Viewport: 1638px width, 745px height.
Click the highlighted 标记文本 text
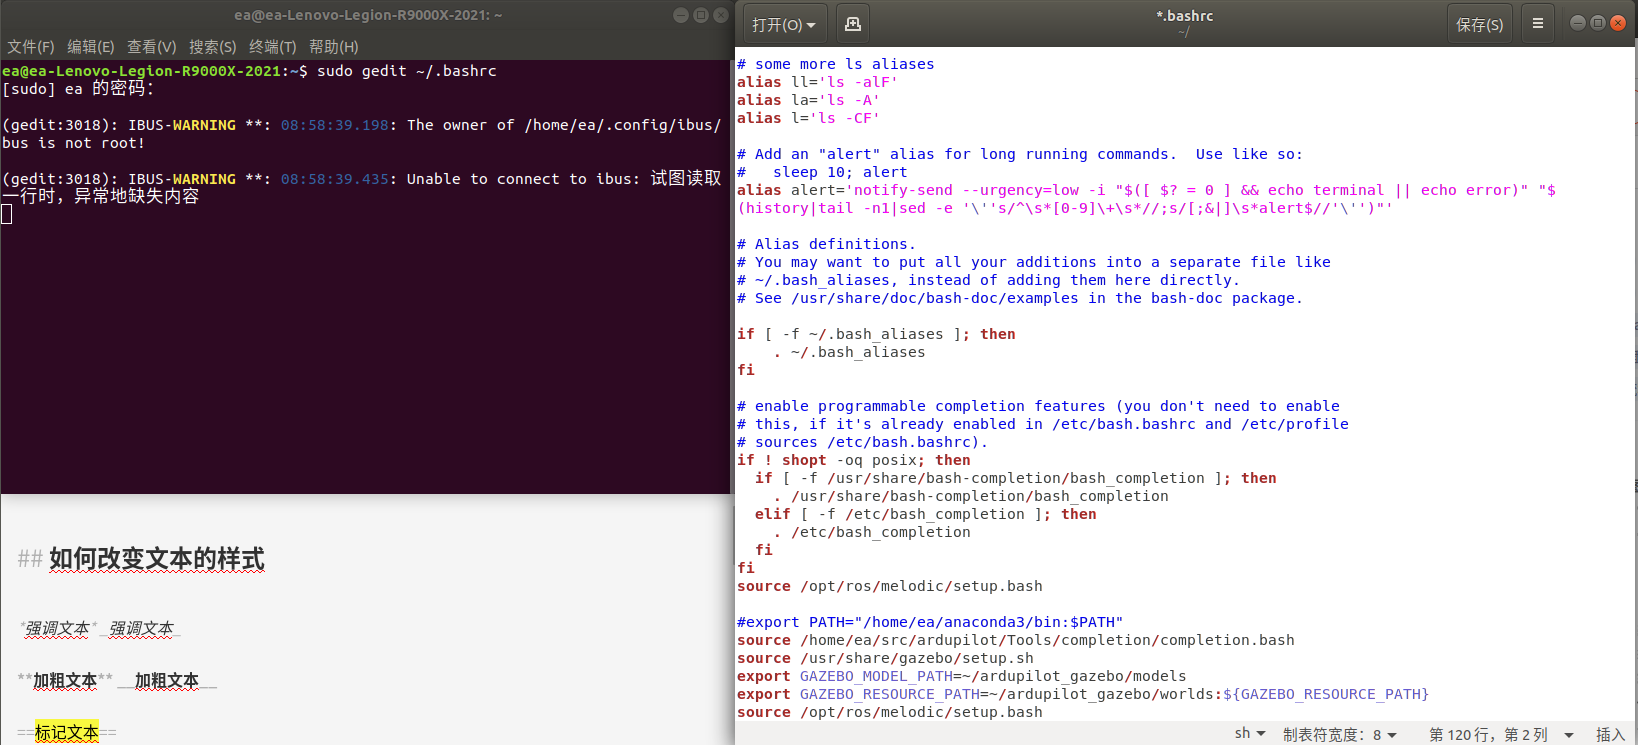pos(67,733)
